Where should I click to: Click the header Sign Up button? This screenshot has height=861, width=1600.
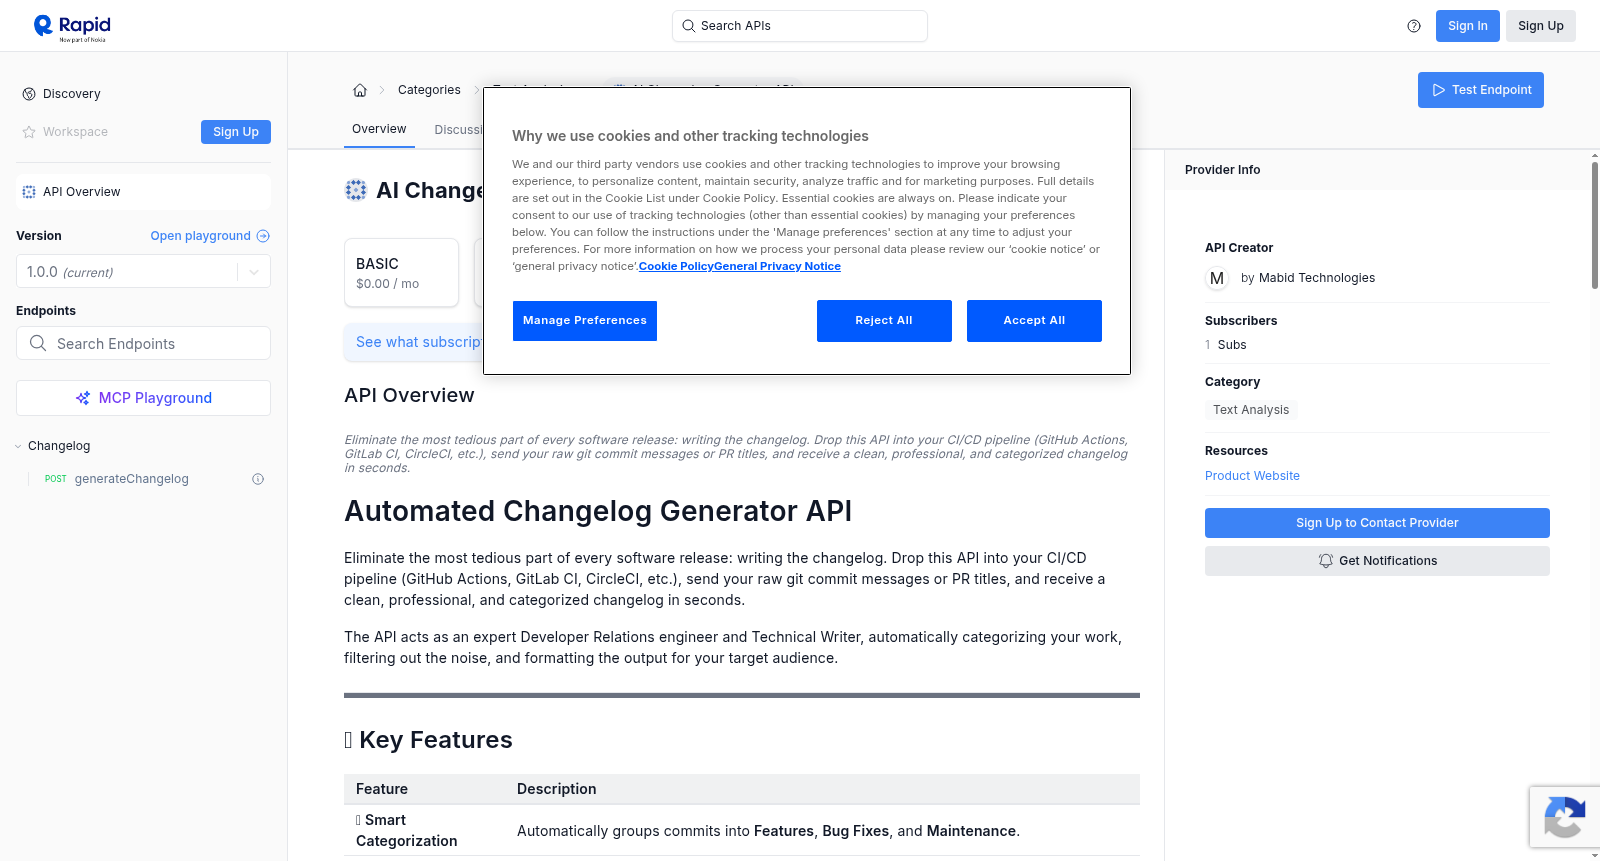pos(1540,26)
